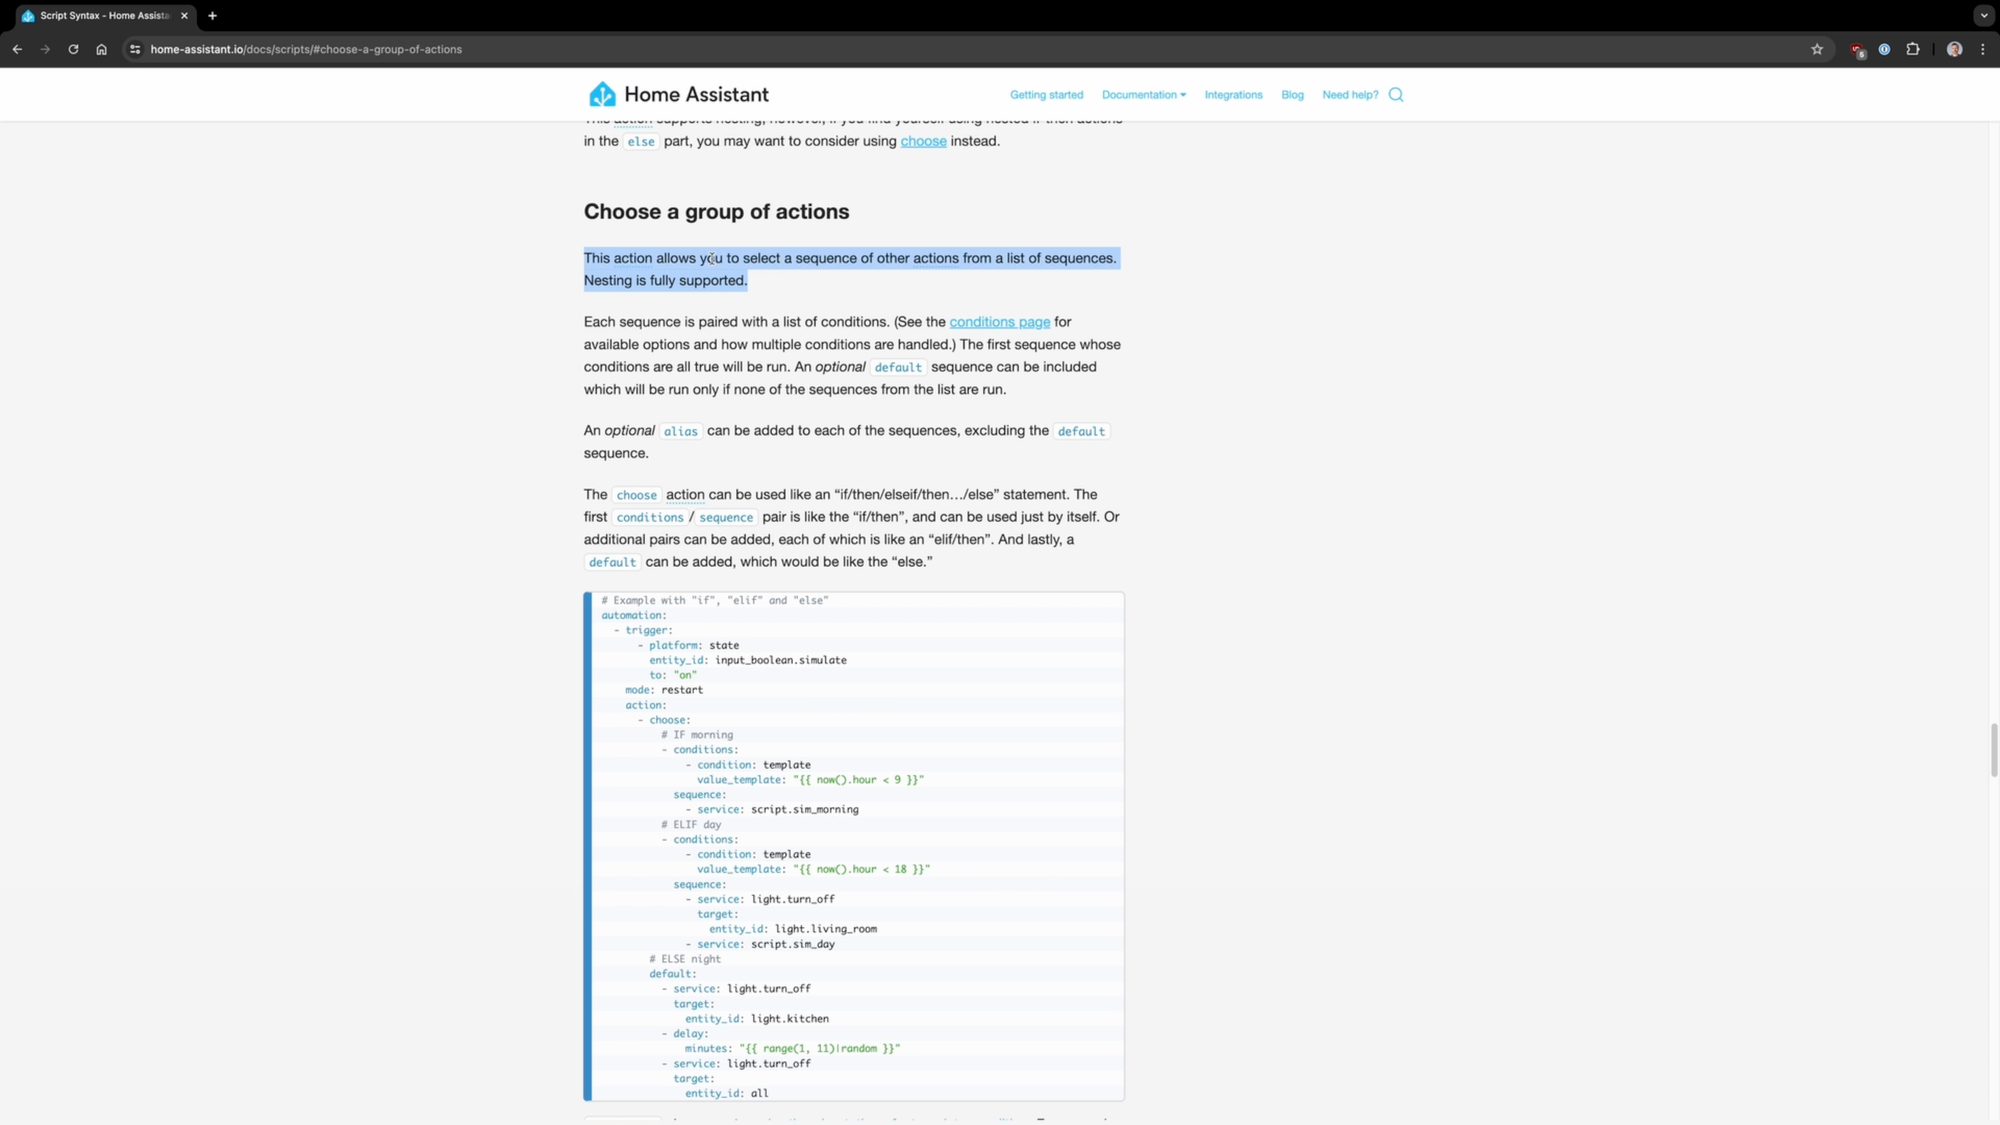Image resolution: width=2000 pixels, height=1125 pixels.
Task: Open a new browser tab
Action: 212,16
